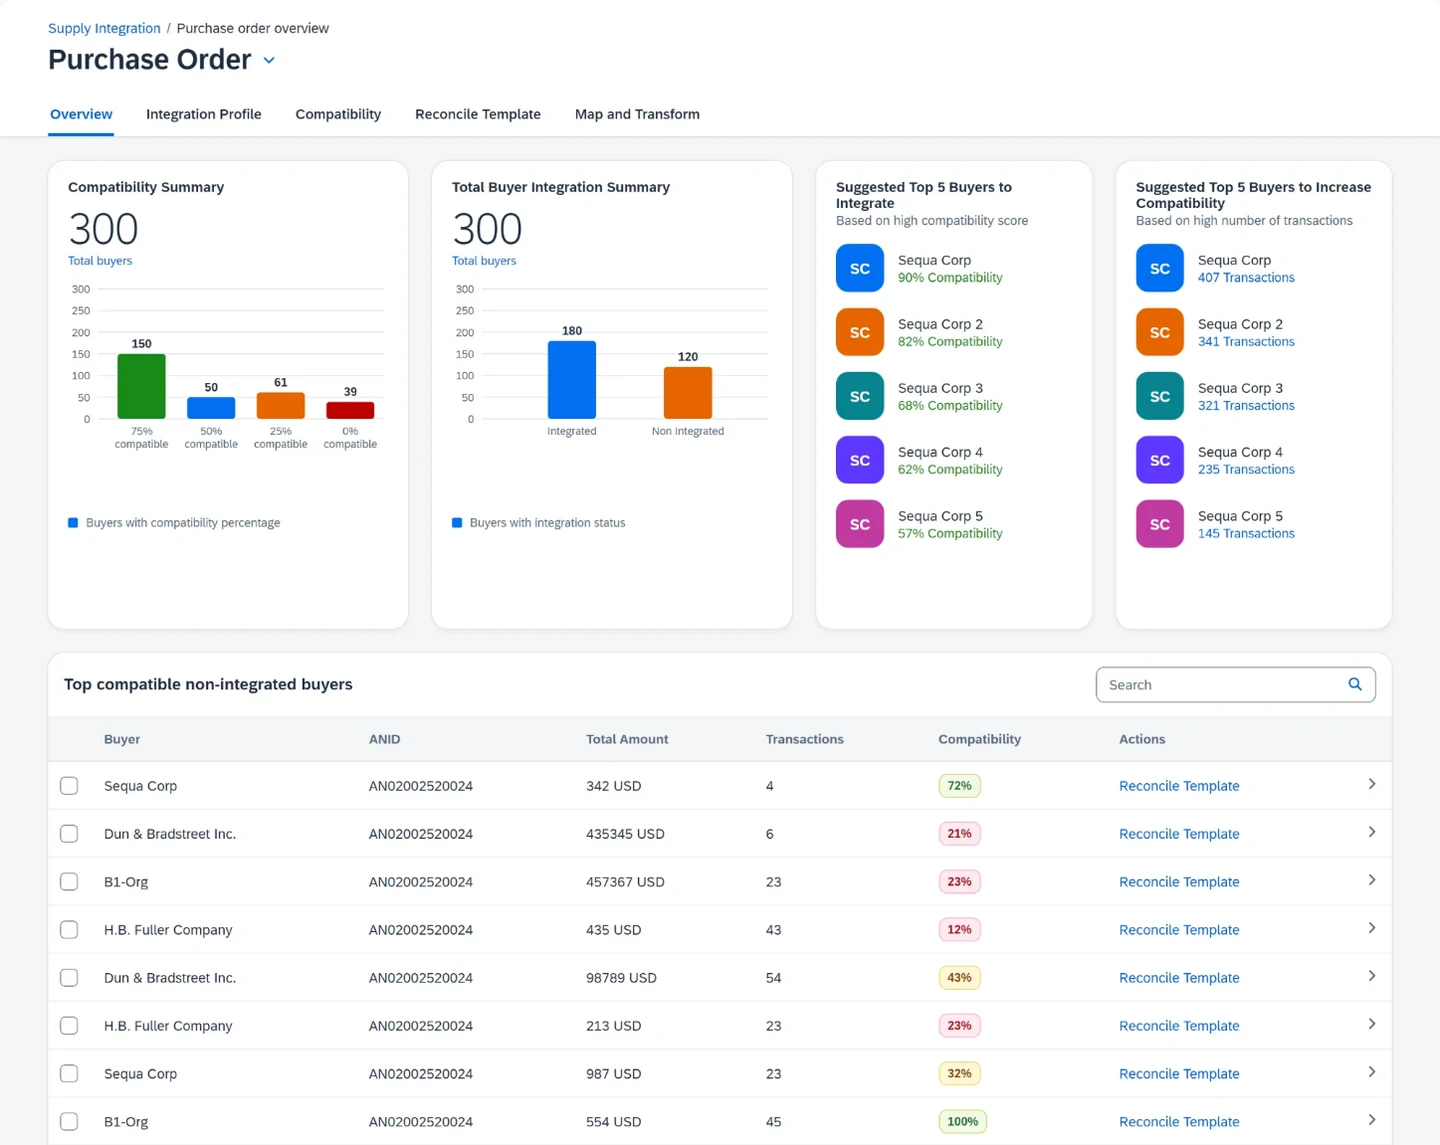This screenshot has width=1440, height=1145.
Task: Click Sequa Corp 5 avatar with 145 Transactions
Action: pyautogui.click(x=1160, y=524)
